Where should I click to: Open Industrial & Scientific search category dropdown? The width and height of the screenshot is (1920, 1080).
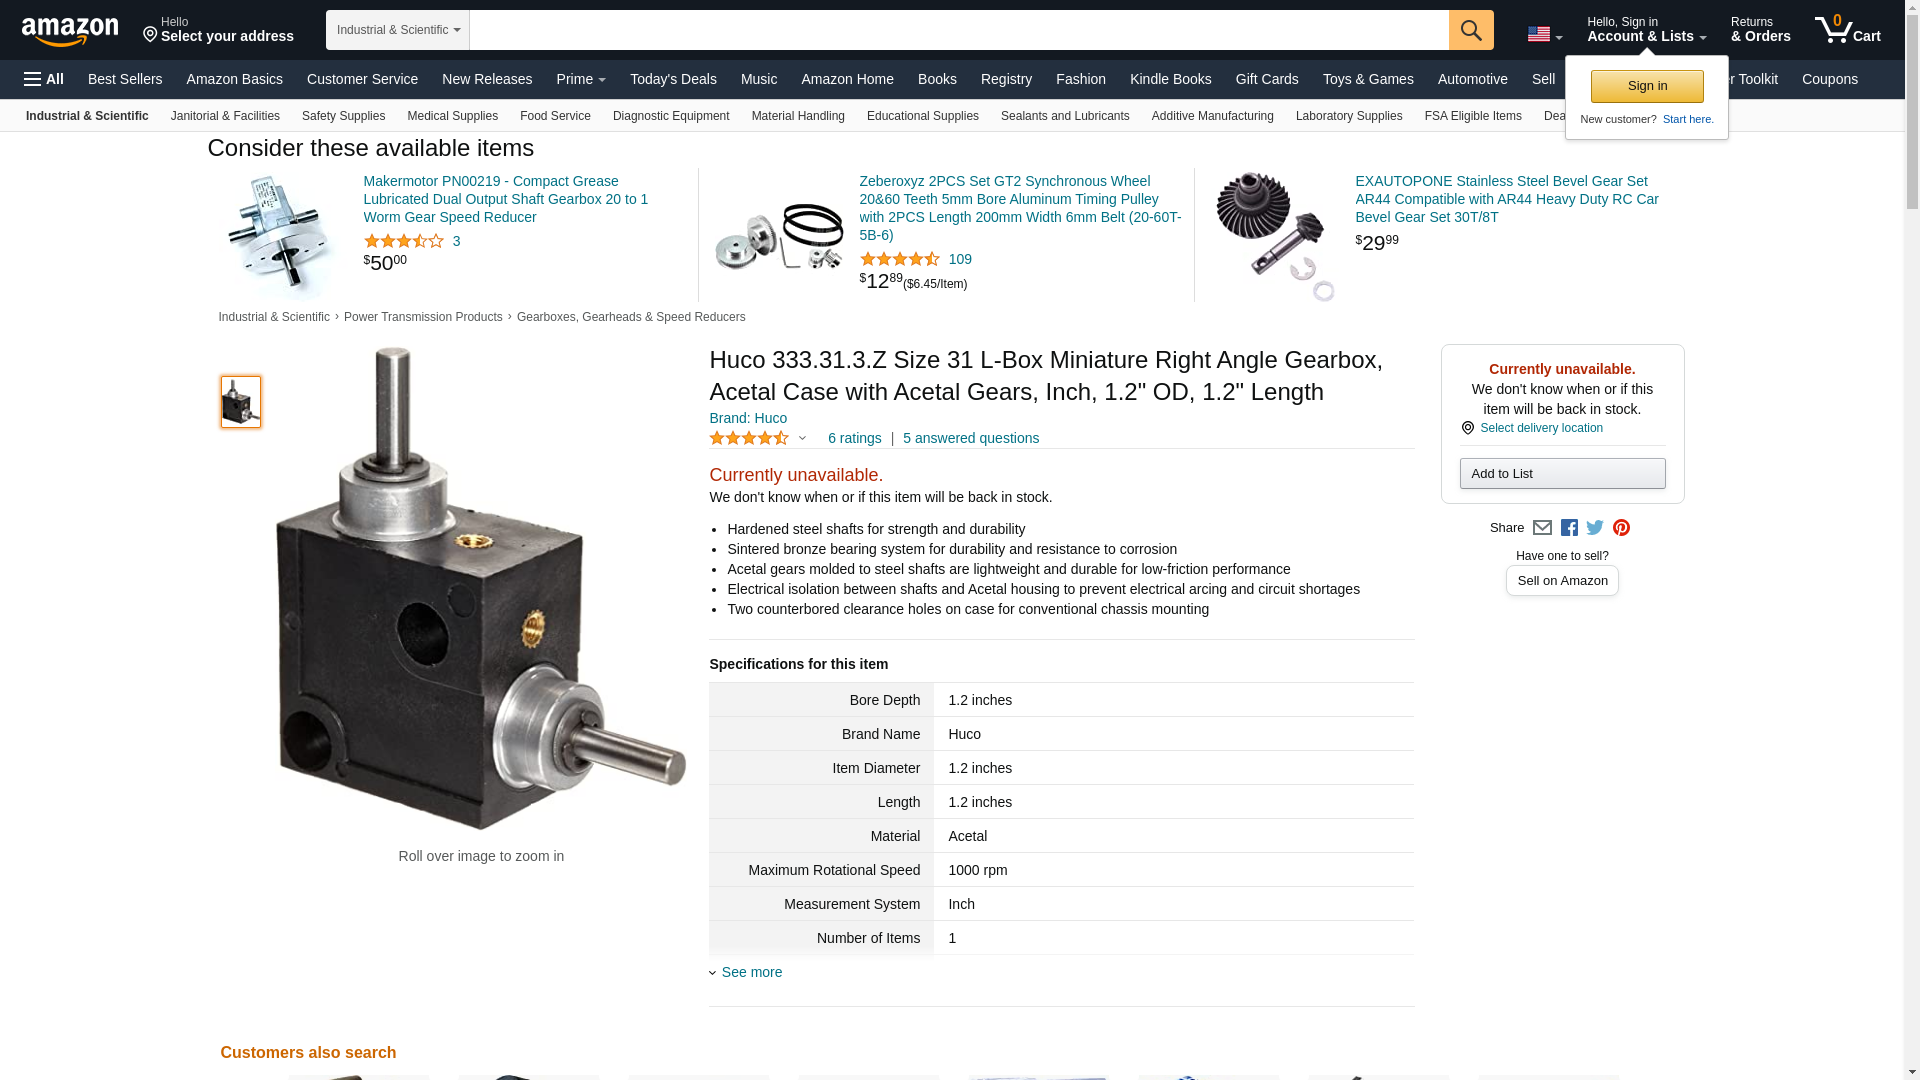tap(398, 30)
